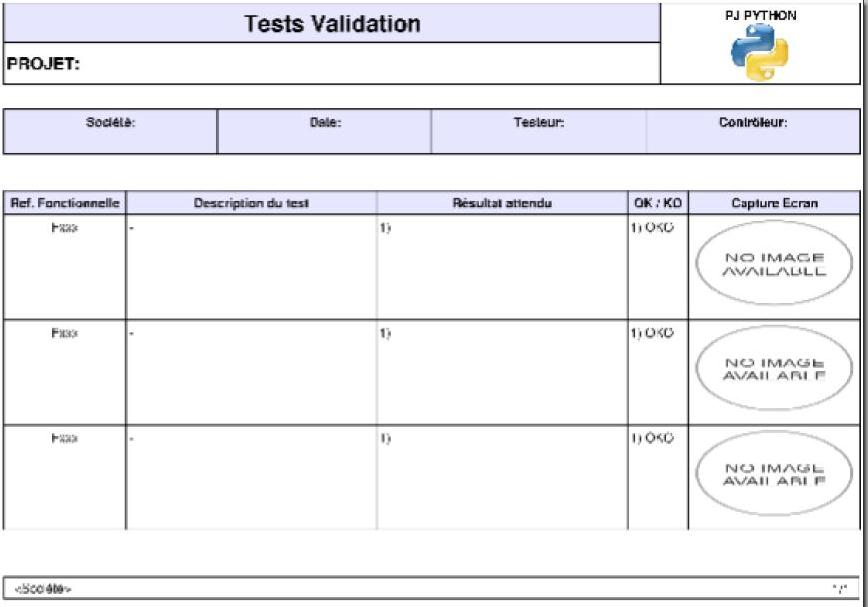
Task: Click the third row's No Image Available placeholder
Action: point(774,474)
